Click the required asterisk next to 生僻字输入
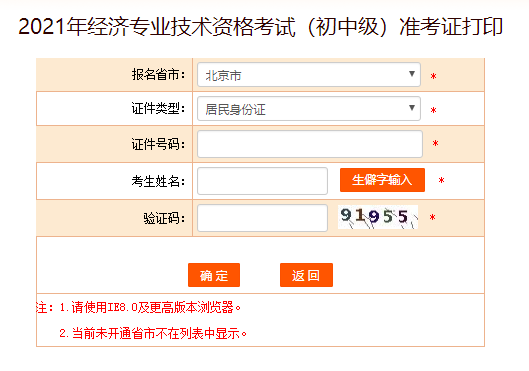This screenshot has height=371, width=529. [x=441, y=181]
